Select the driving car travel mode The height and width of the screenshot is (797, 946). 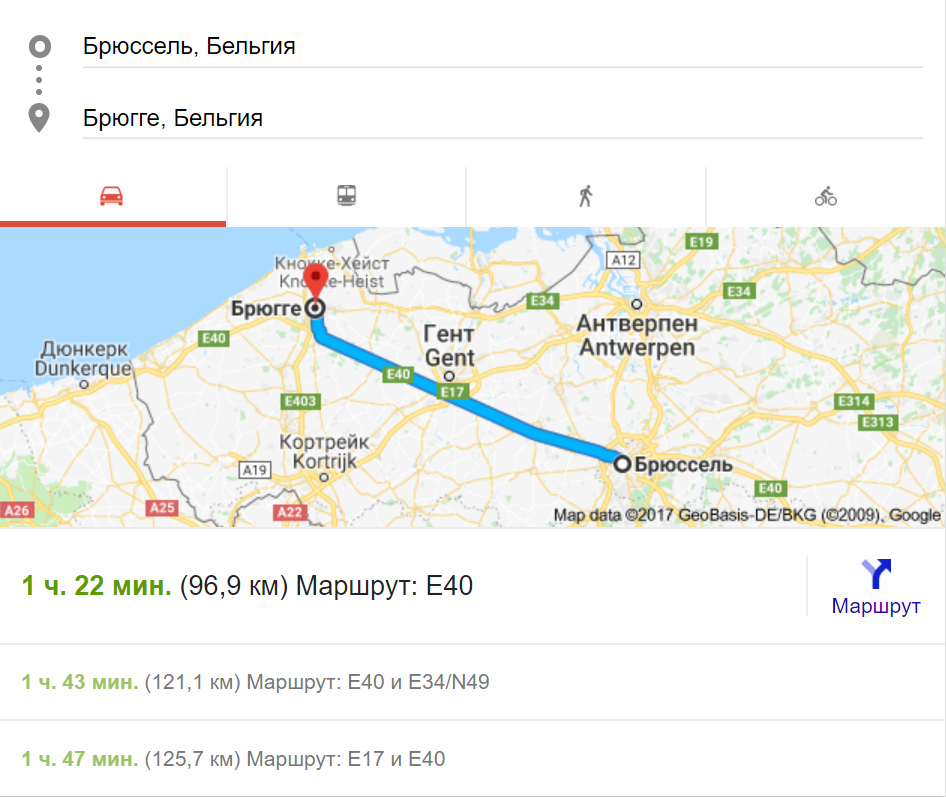pos(112,196)
